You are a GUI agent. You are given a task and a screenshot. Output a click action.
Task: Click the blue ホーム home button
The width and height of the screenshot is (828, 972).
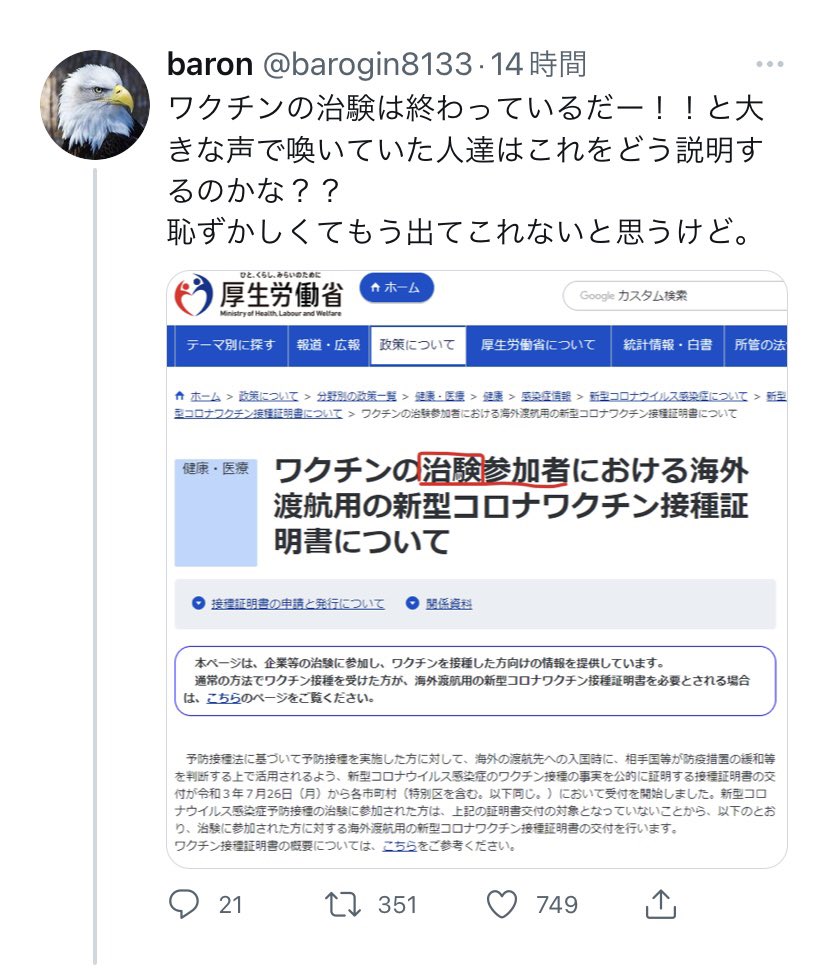397,288
